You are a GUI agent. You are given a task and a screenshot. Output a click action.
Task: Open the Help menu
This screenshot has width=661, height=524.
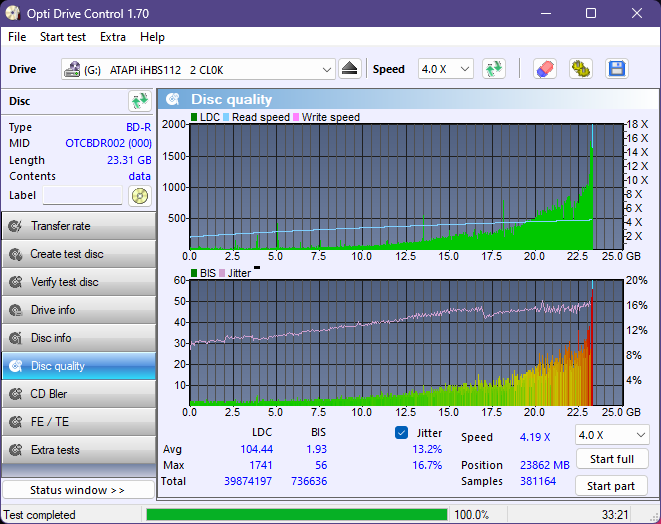coord(152,37)
